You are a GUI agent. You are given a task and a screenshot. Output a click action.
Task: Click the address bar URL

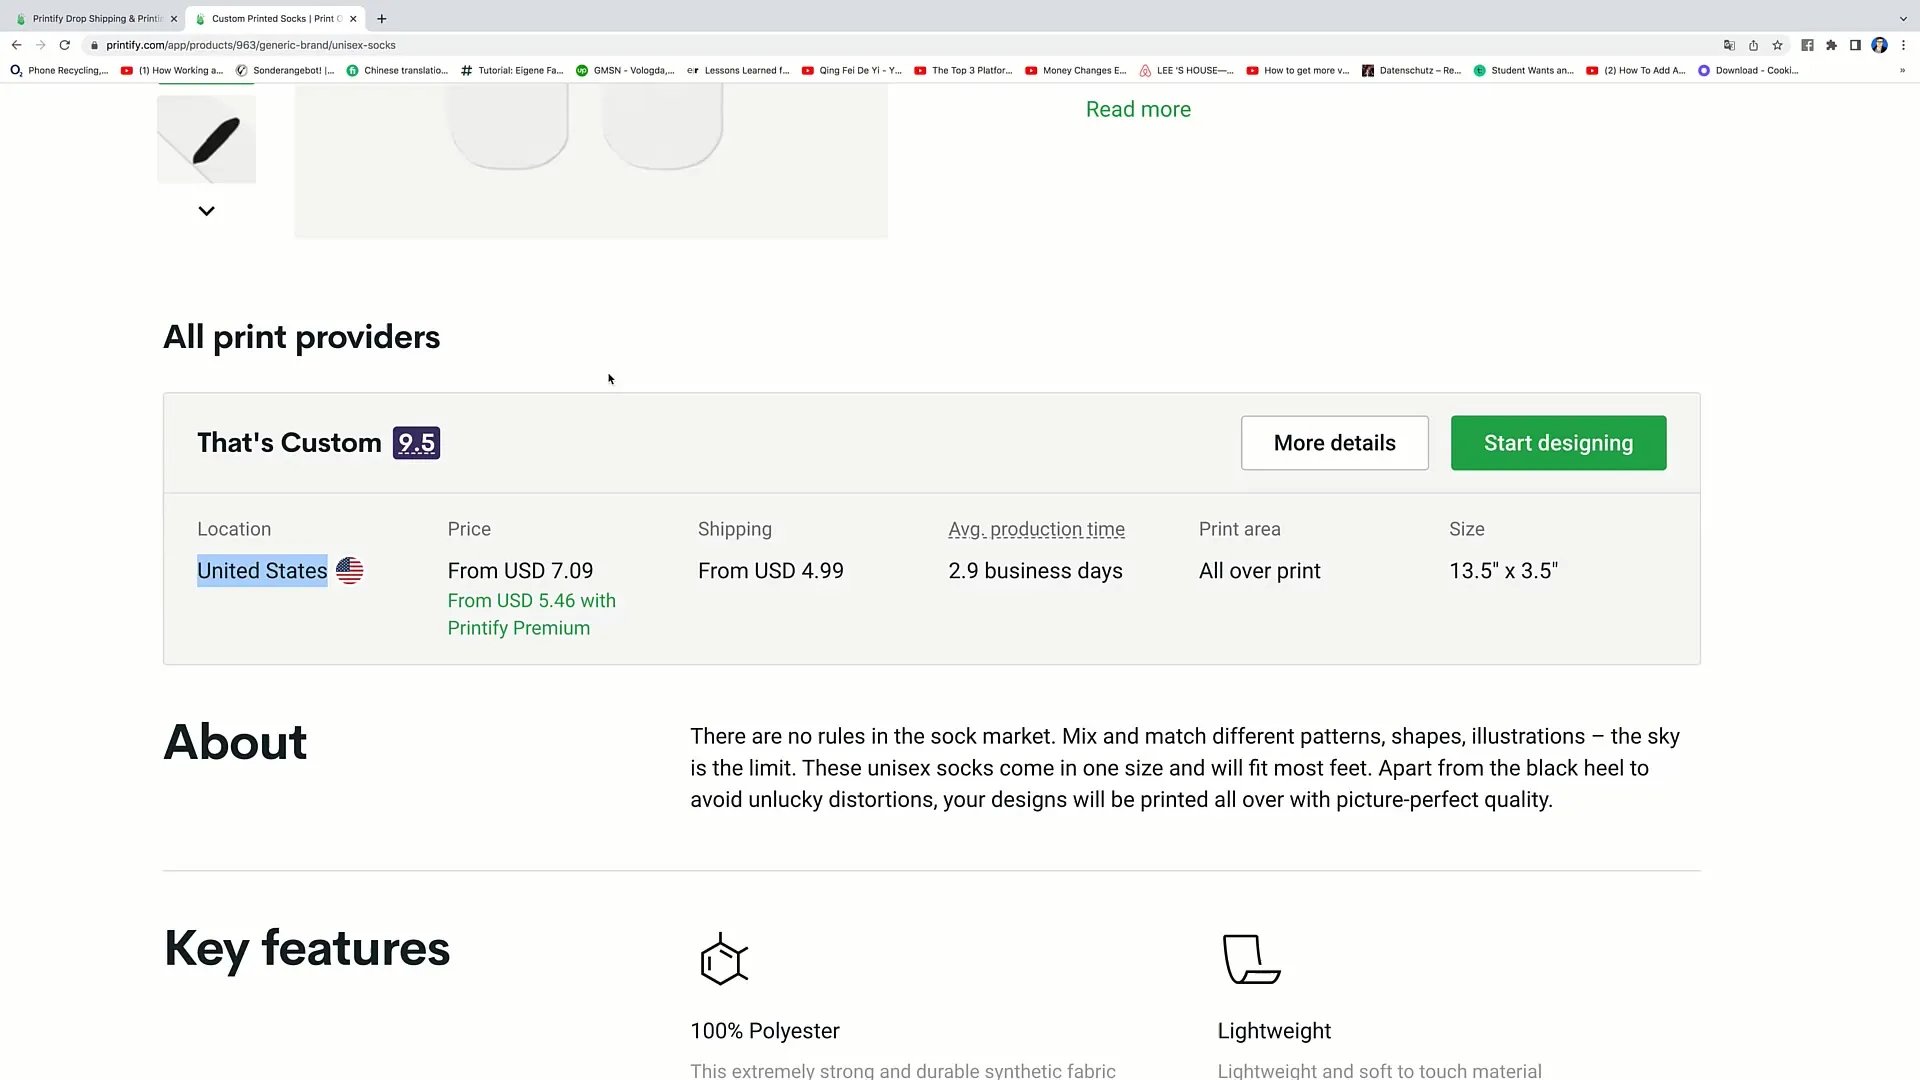251,45
